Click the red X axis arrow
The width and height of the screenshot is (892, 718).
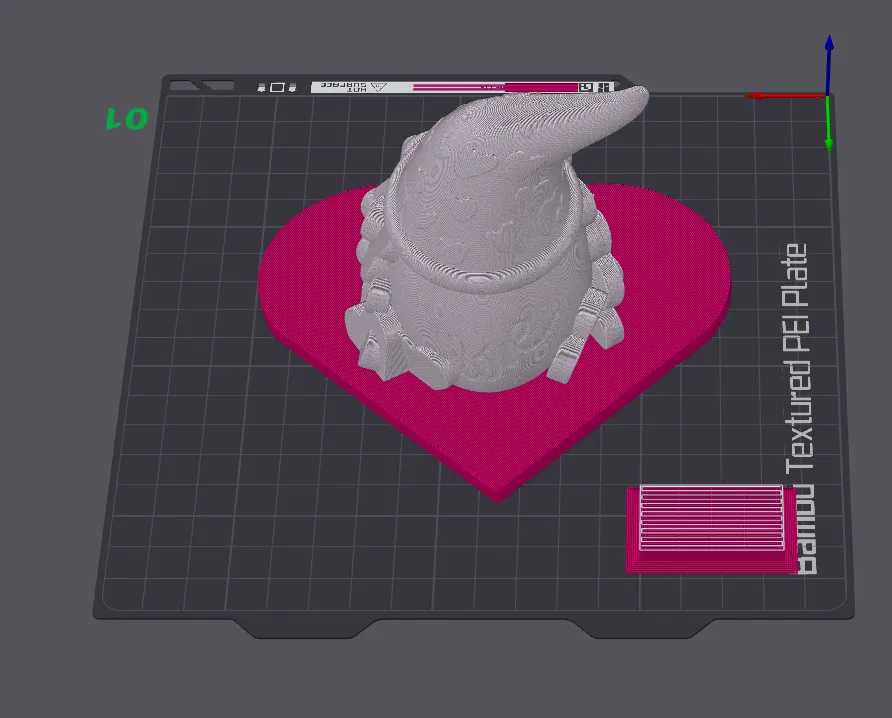click(x=786, y=96)
